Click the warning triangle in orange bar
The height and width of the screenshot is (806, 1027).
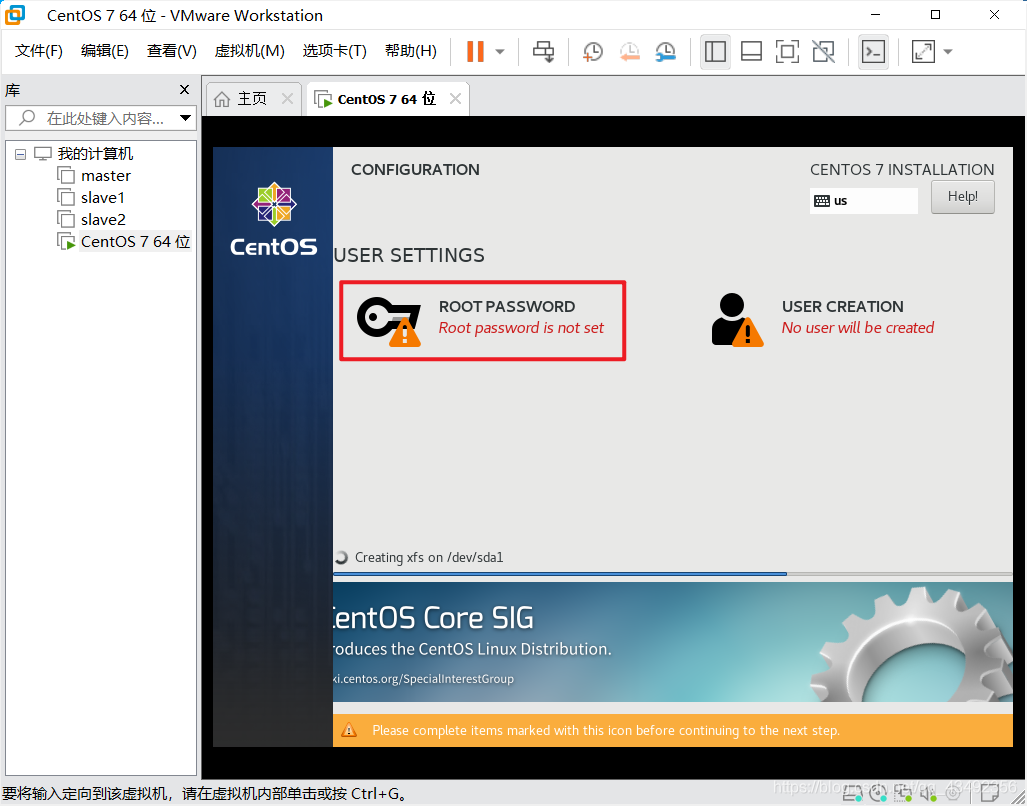pyautogui.click(x=349, y=729)
